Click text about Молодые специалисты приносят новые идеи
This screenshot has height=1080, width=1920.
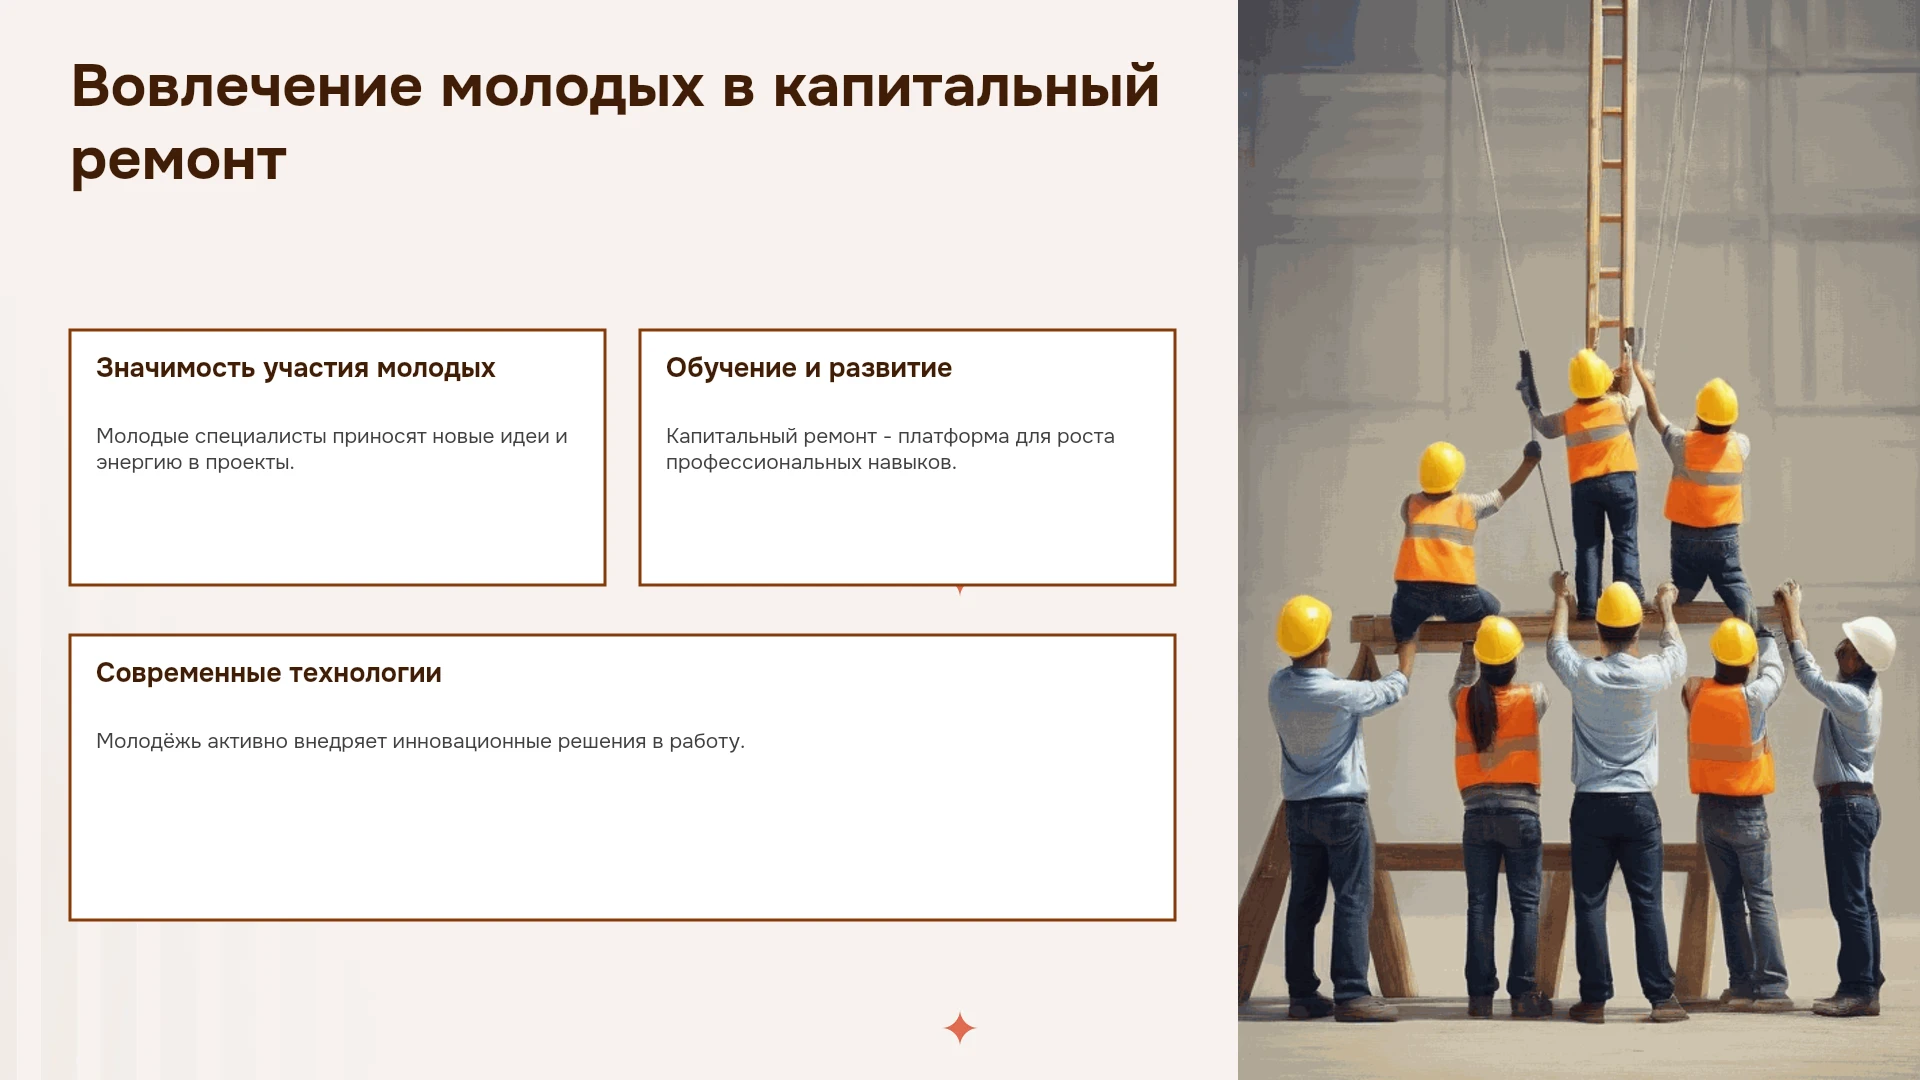(x=332, y=449)
